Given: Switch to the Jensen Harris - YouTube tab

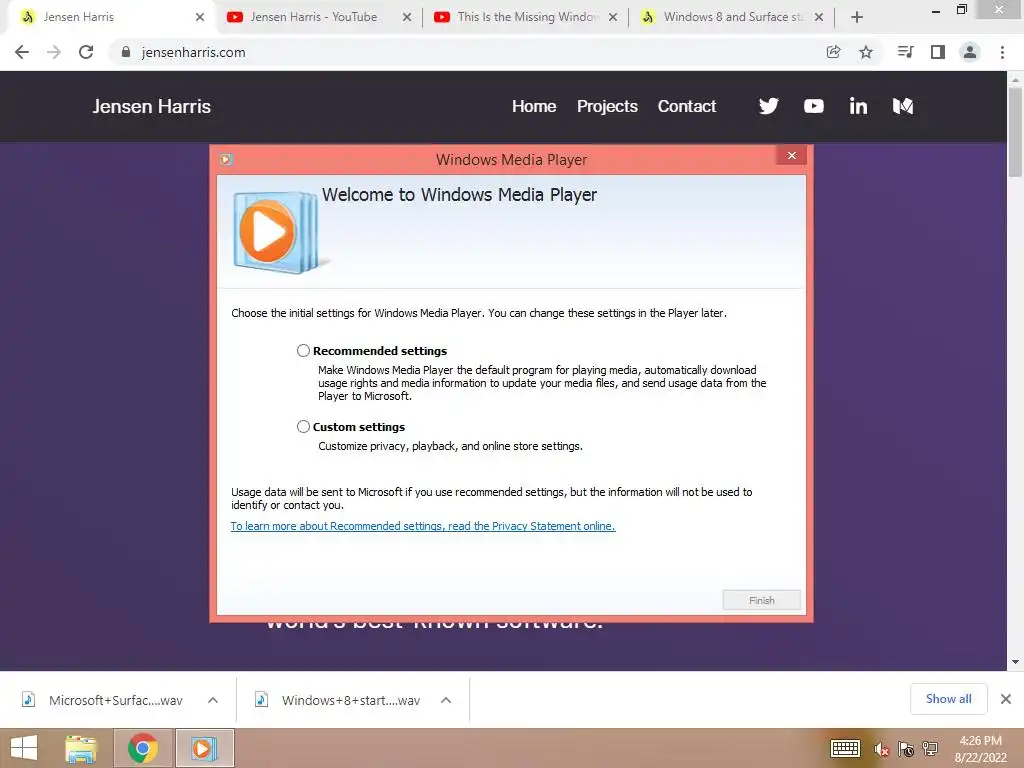Looking at the screenshot, I should pos(313,17).
